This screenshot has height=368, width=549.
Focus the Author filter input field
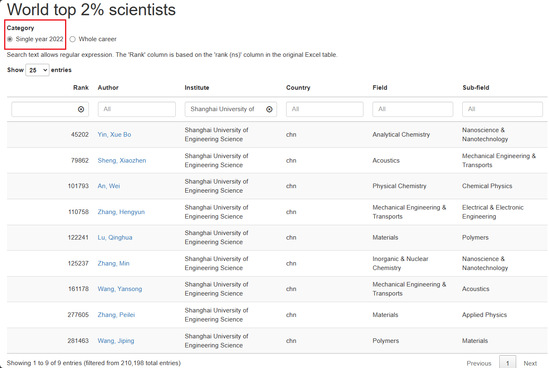[x=137, y=109]
